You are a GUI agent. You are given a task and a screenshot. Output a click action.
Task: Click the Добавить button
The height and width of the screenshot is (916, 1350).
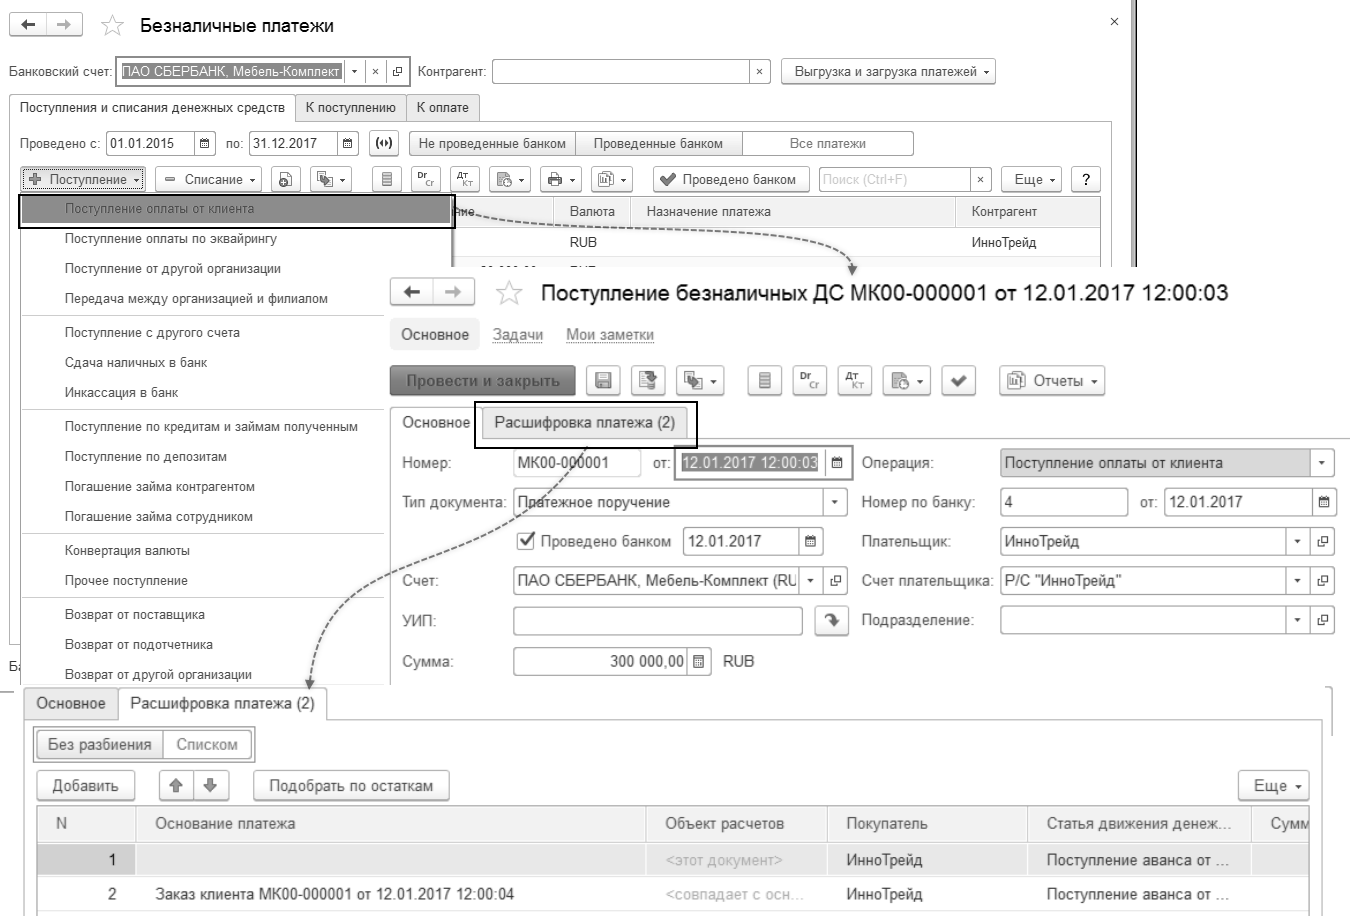[85, 785]
